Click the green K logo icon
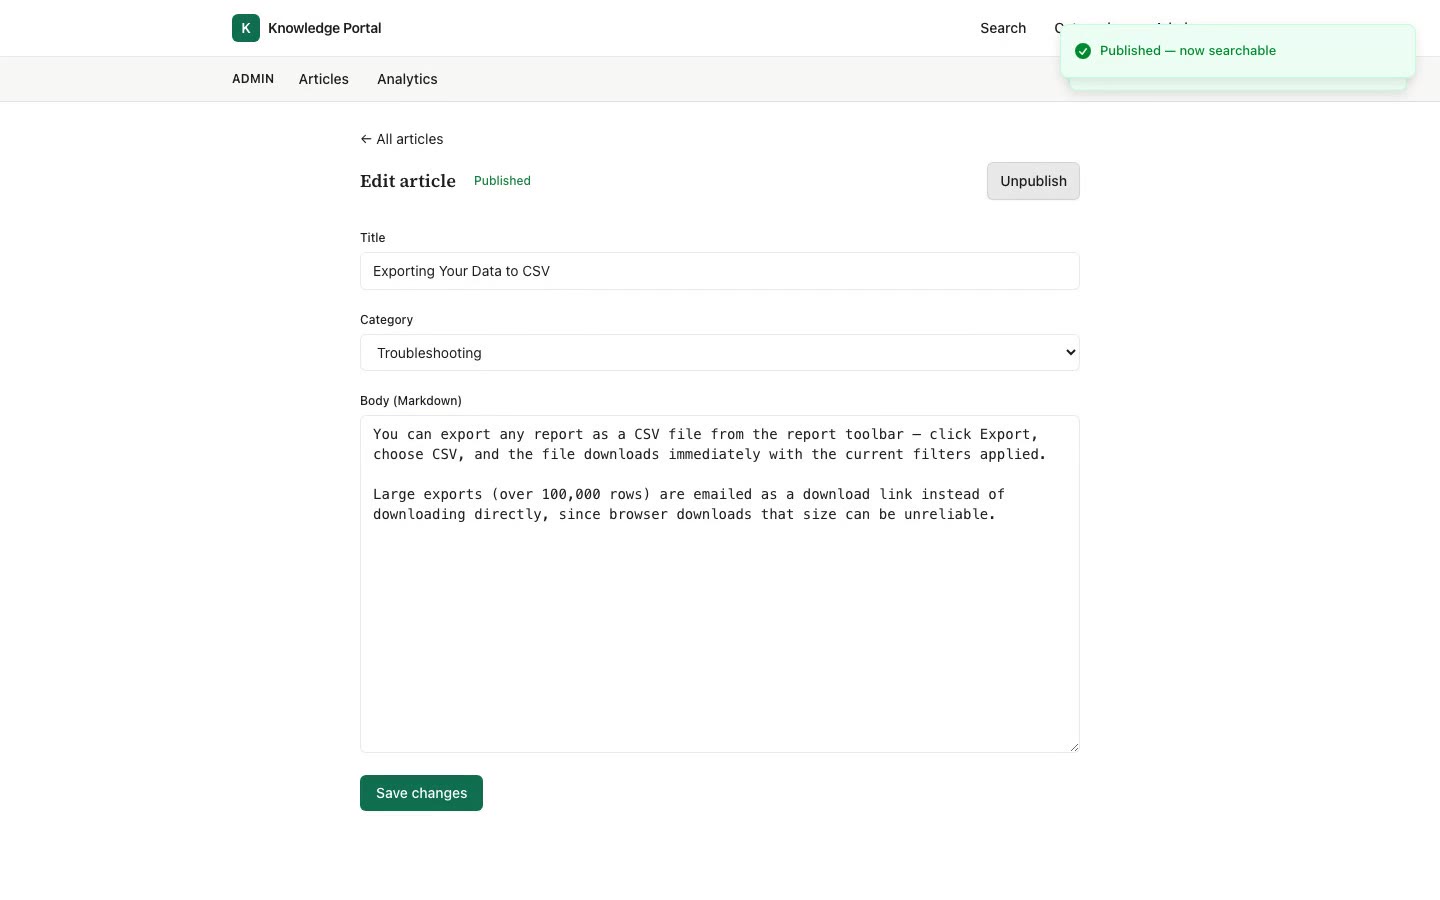Screen dimensions: 1440x900 point(246,28)
